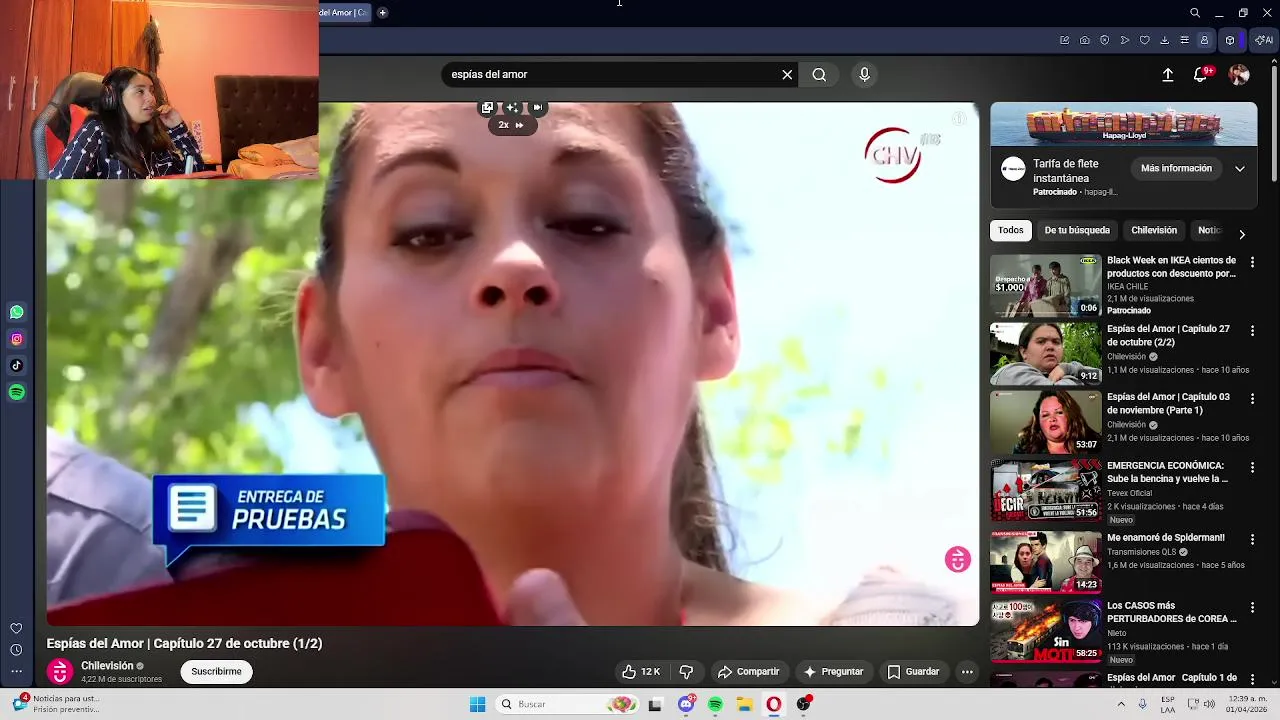The width and height of the screenshot is (1280, 720).
Task: Open options for Capítulo 27 (2/2) video
Action: pyautogui.click(x=1252, y=330)
